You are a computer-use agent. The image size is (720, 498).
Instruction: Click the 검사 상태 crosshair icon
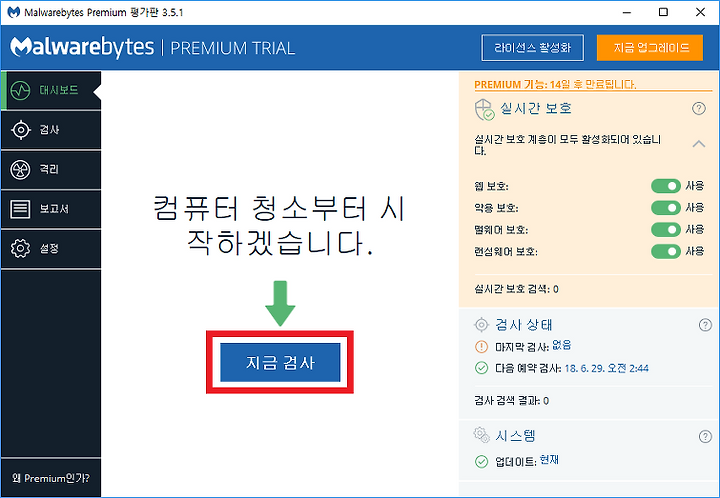481,325
